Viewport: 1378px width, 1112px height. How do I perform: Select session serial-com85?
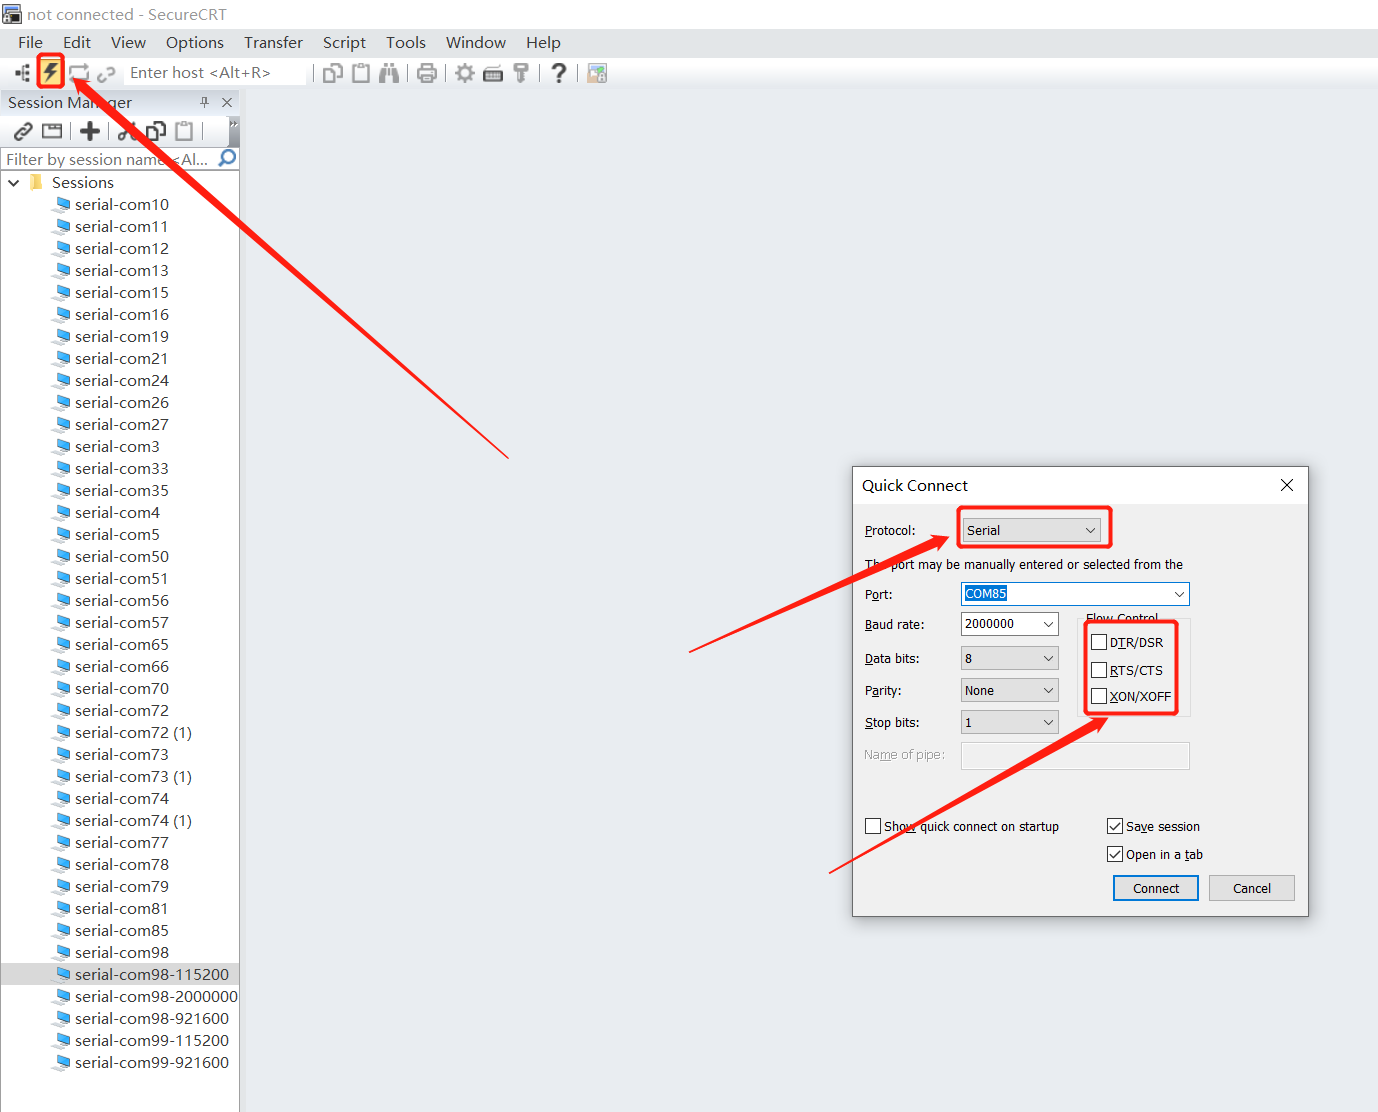(x=122, y=930)
